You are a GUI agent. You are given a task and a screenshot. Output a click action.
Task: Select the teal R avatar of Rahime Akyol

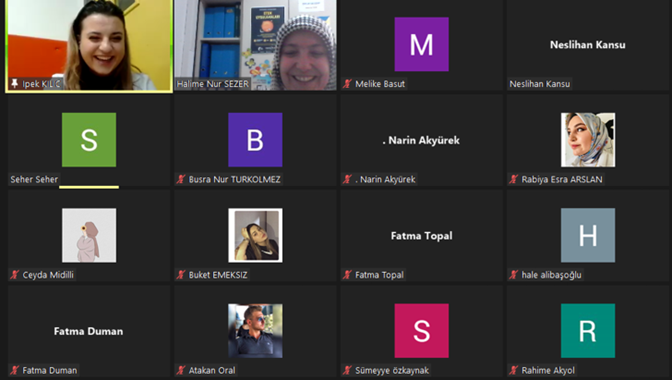588,331
